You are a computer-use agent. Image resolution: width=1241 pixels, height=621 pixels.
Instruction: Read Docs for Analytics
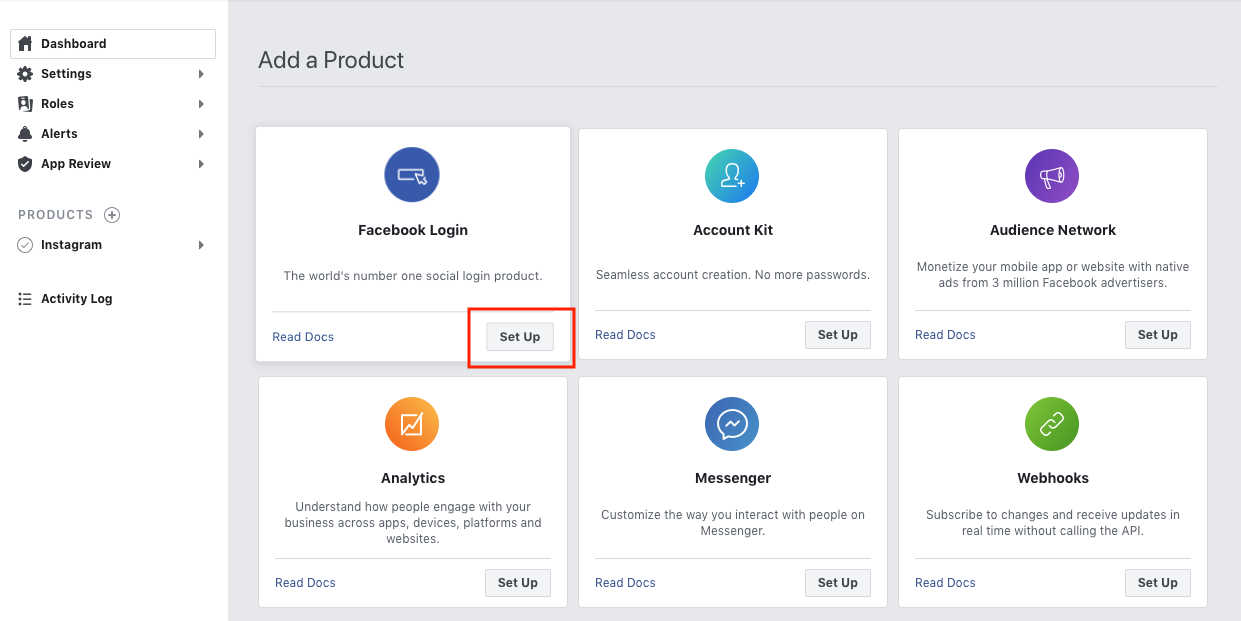pyautogui.click(x=305, y=583)
